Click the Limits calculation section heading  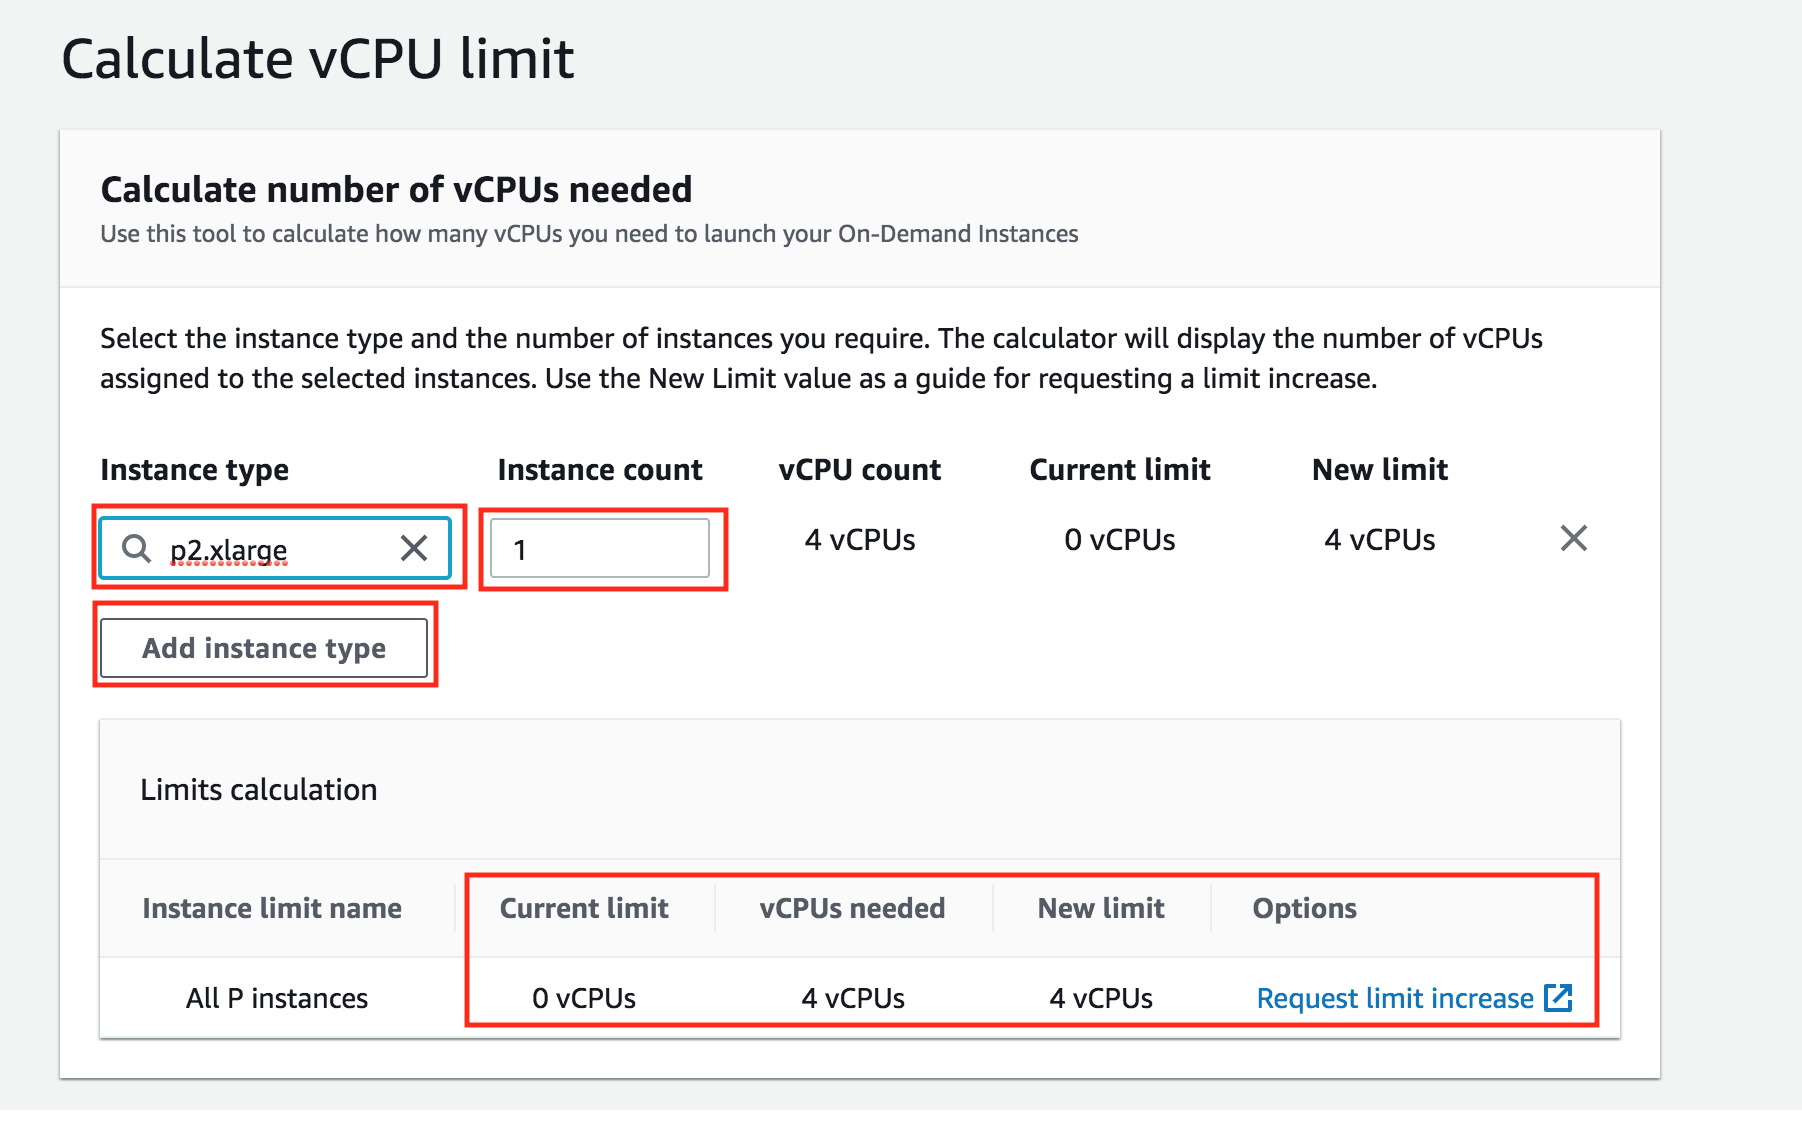point(259,790)
